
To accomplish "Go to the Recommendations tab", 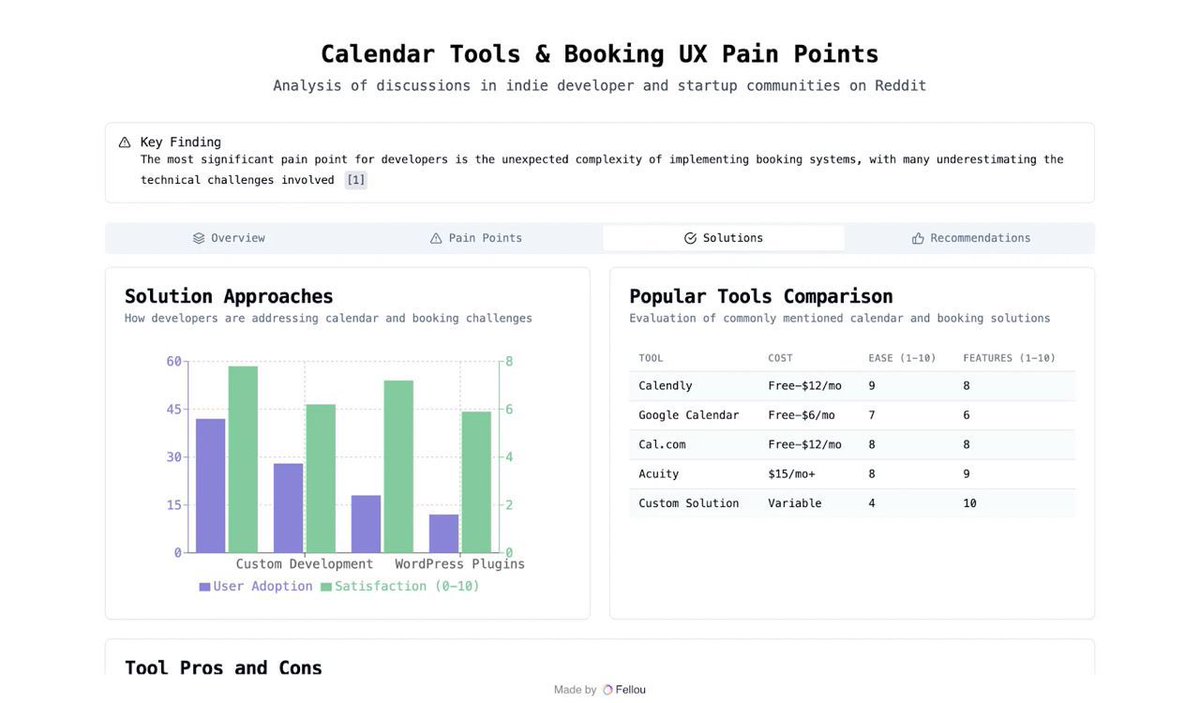I will coord(970,238).
